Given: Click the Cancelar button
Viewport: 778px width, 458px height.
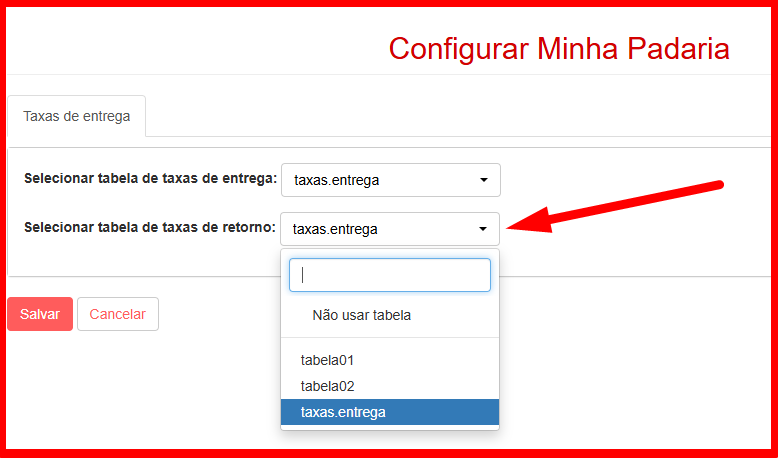Looking at the screenshot, I should point(118,314).
